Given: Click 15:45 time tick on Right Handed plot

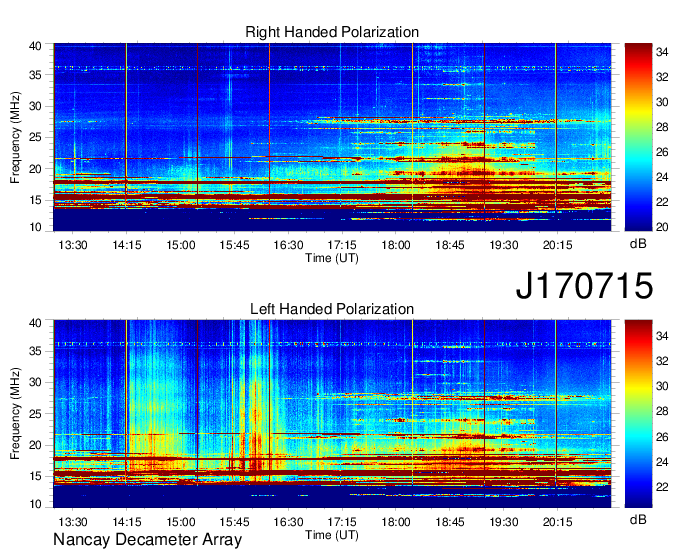Looking at the screenshot, I should (x=235, y=245).
